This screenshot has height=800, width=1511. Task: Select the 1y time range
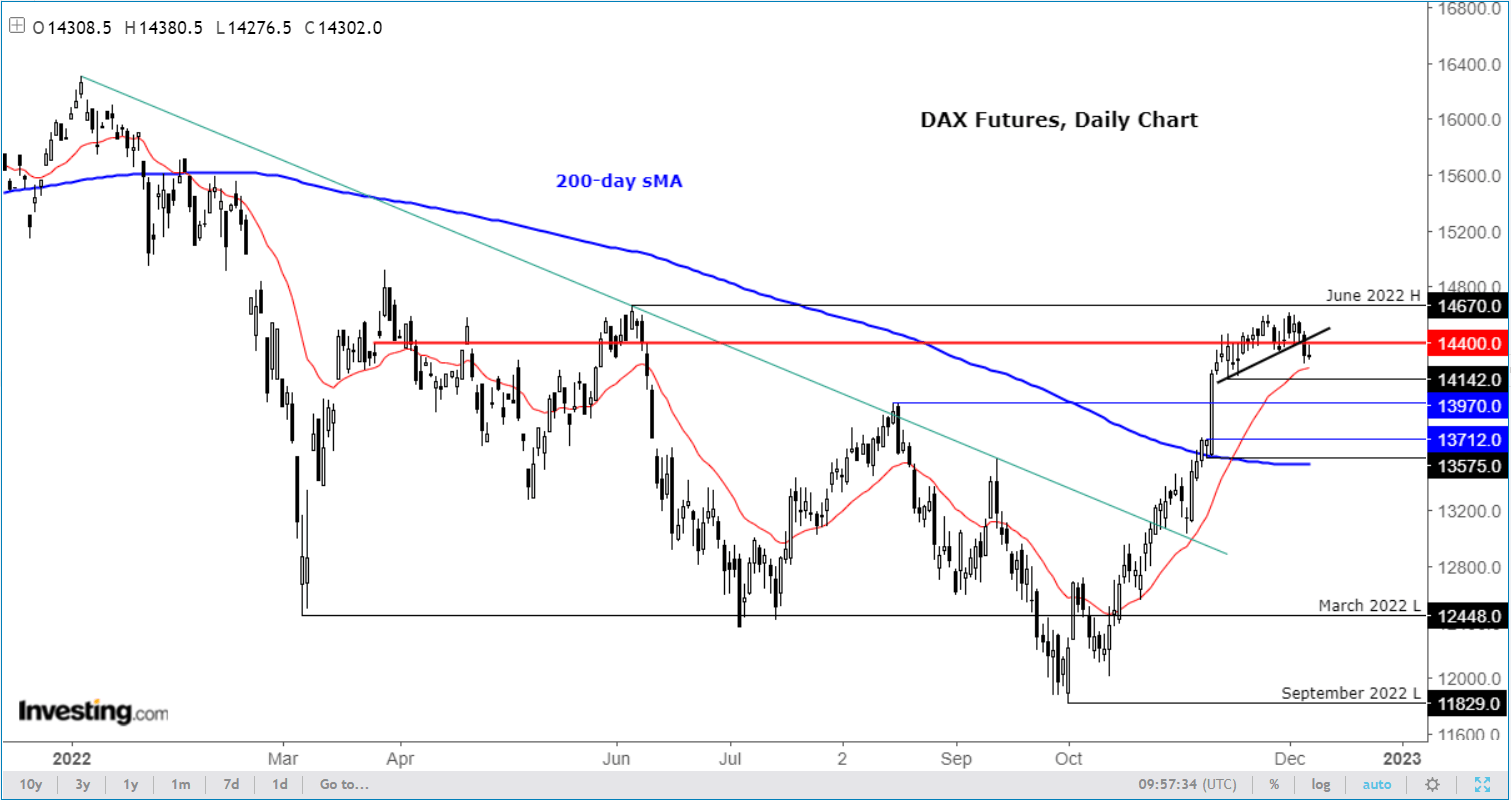130,785
